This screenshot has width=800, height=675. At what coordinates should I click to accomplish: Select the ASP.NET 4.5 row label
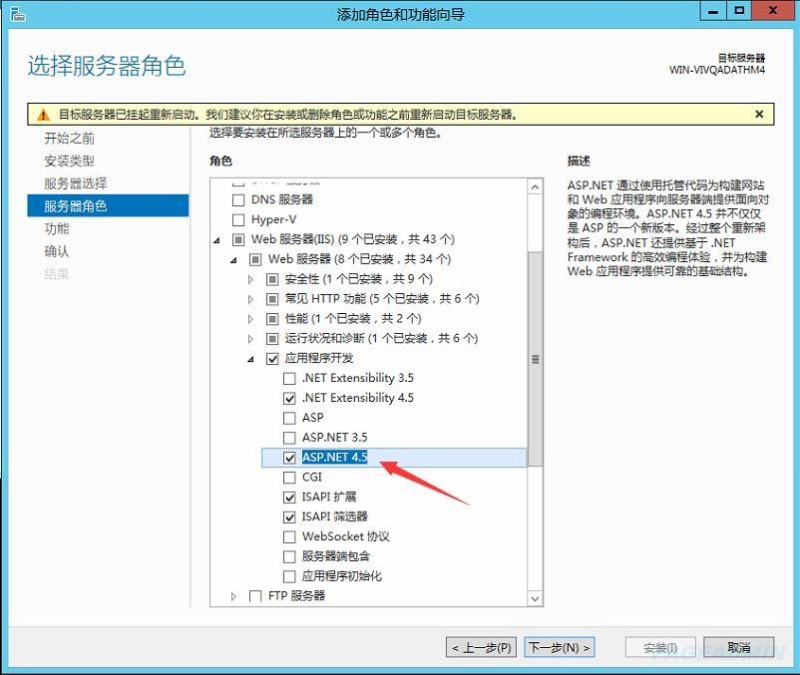[335, 457]
